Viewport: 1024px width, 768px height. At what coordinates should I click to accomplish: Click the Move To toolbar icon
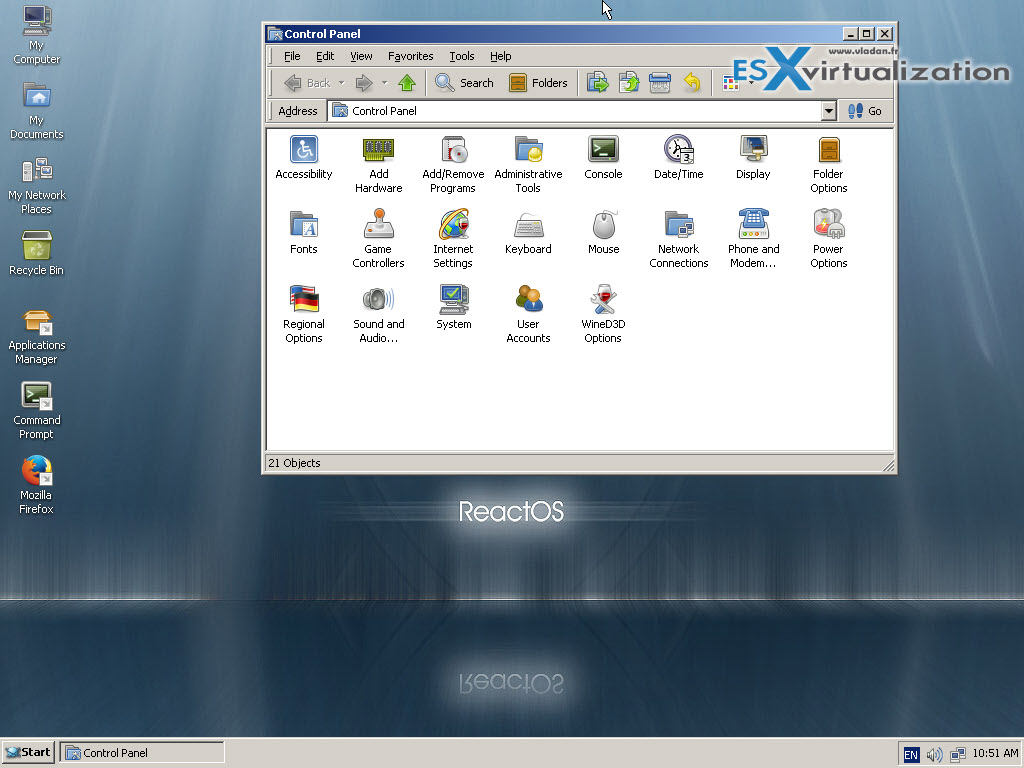click(597, 83)
